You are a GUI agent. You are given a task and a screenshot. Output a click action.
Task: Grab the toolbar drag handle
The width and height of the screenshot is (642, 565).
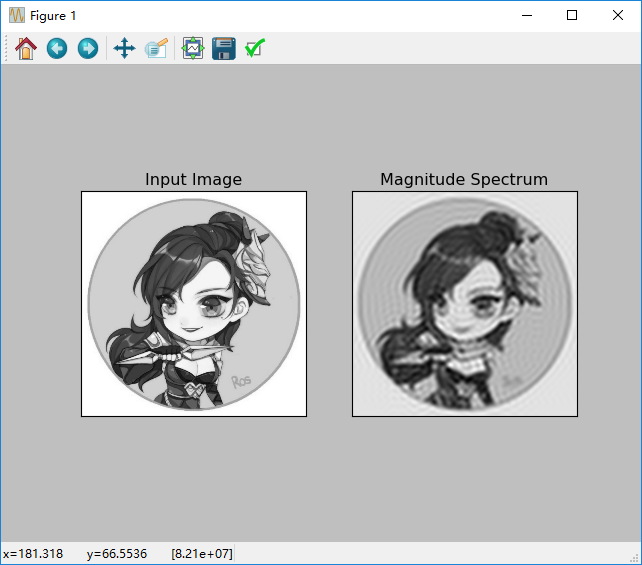point(6,48)
